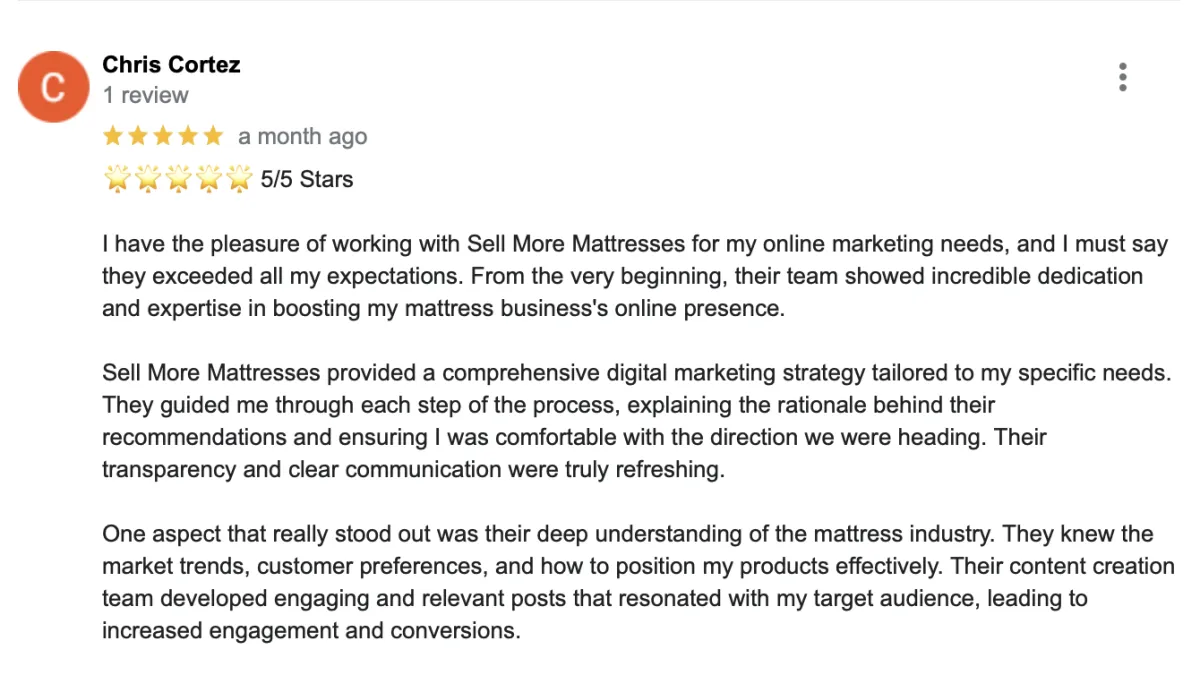Click the third yellow rating star
This screenshot has width=1200, height=675.
(163, 136)
